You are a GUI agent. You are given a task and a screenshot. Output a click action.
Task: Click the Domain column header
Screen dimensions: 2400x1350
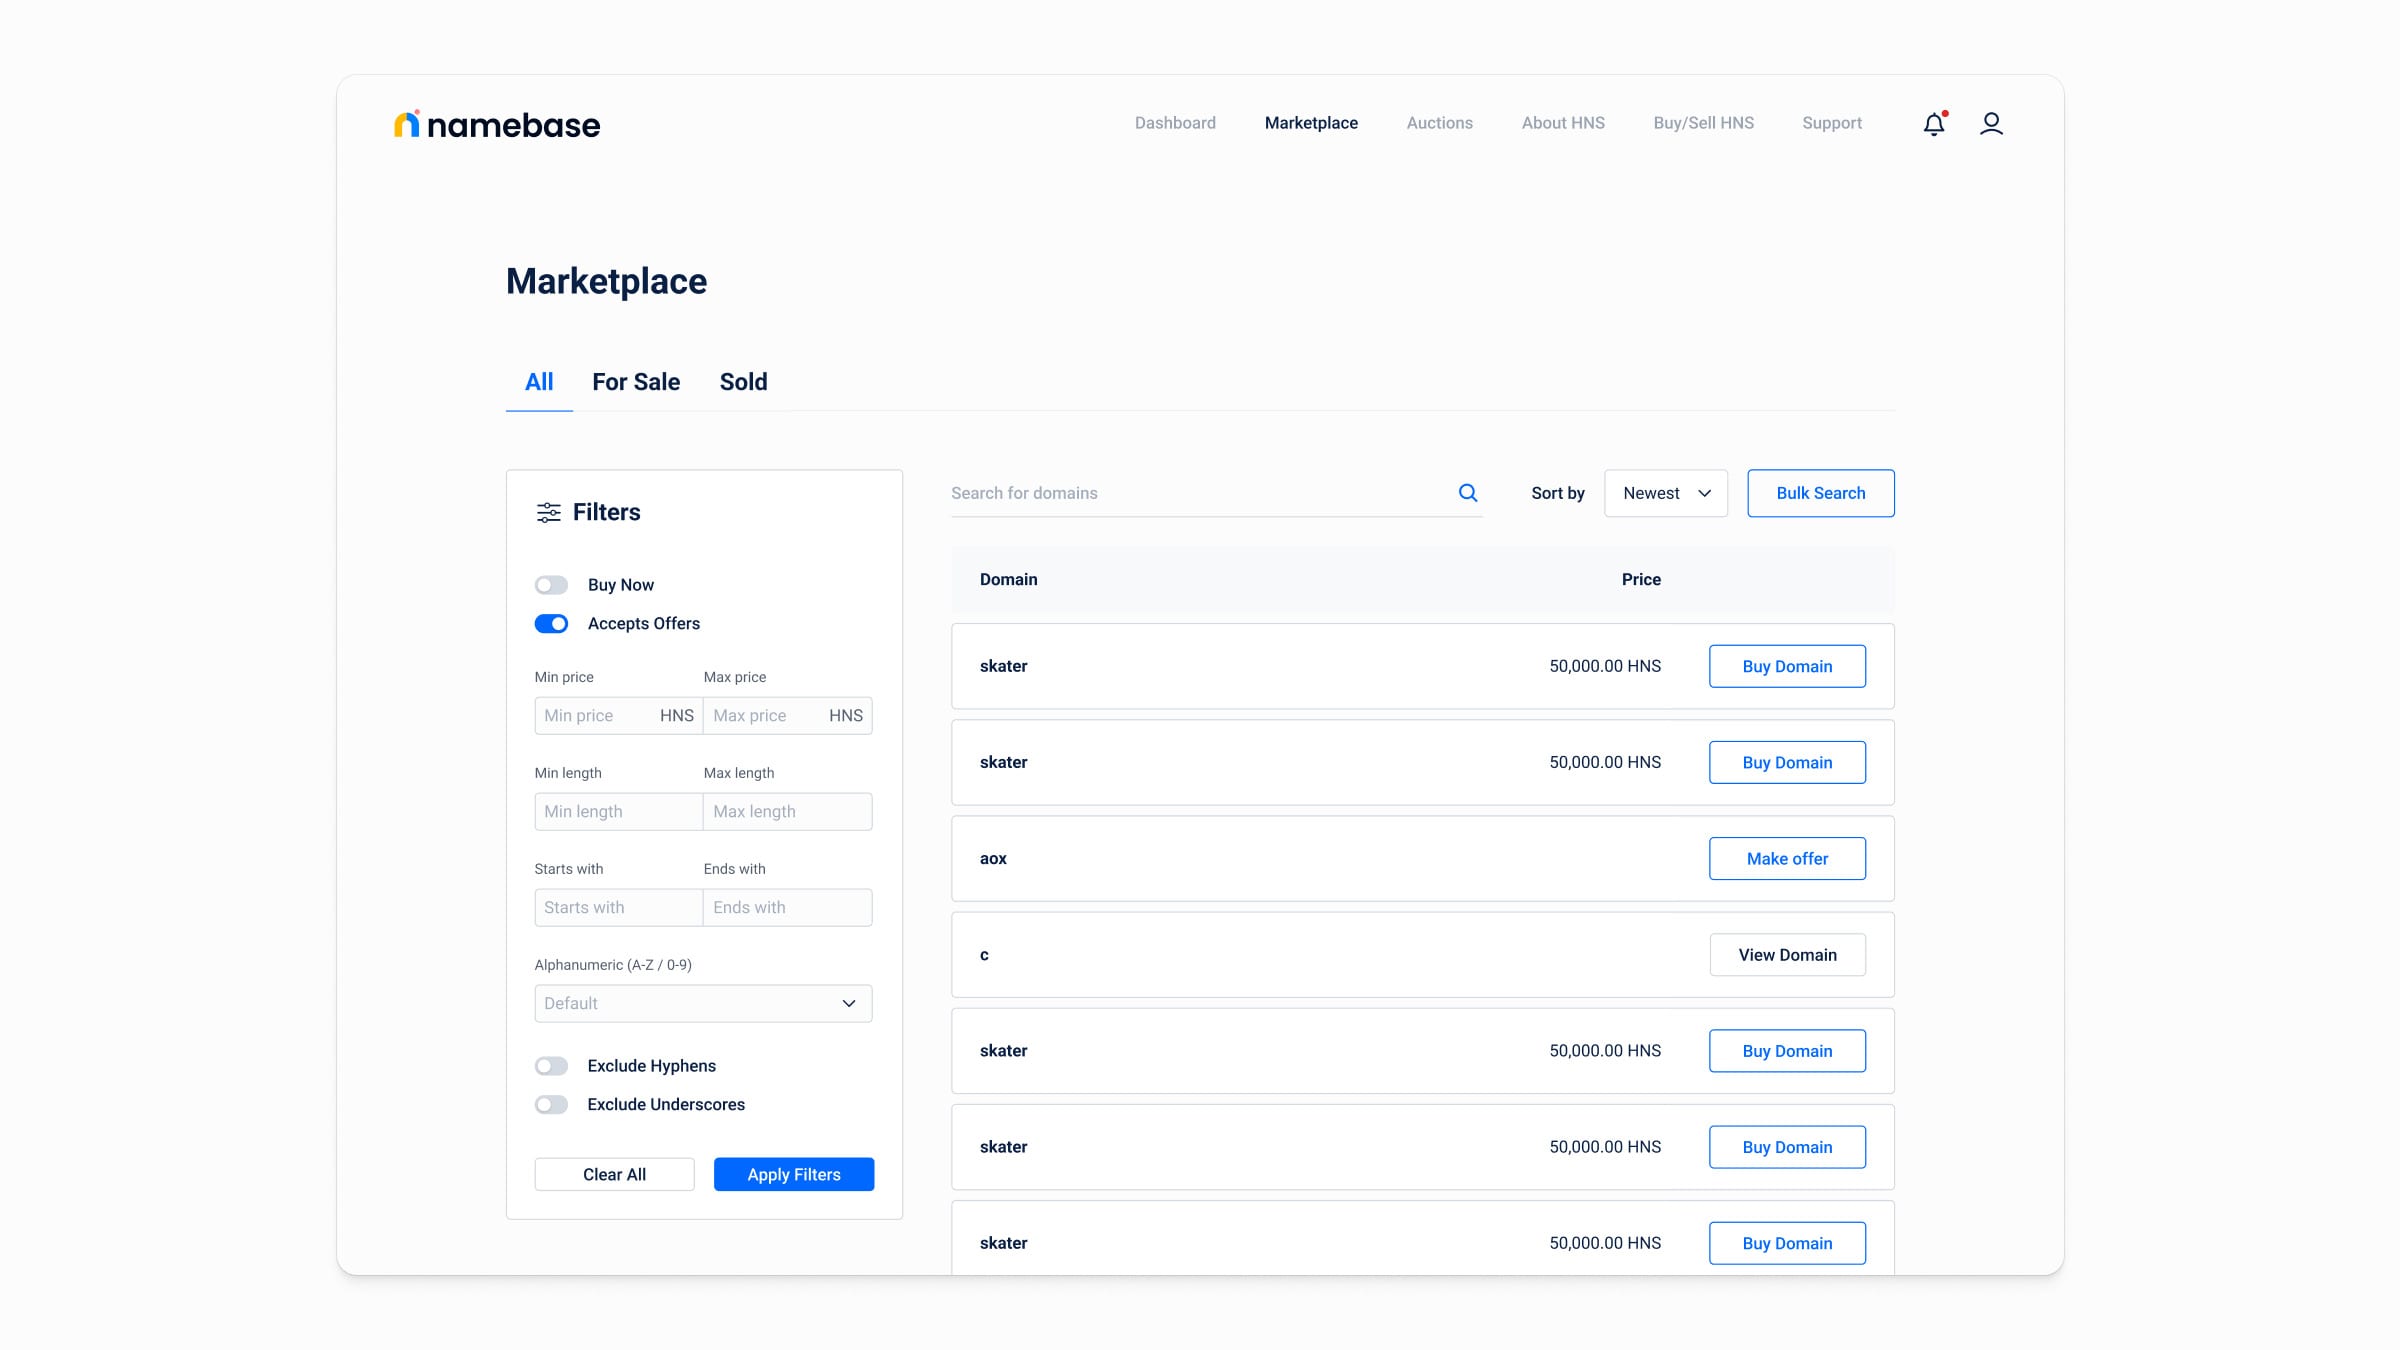(1008, 580)
